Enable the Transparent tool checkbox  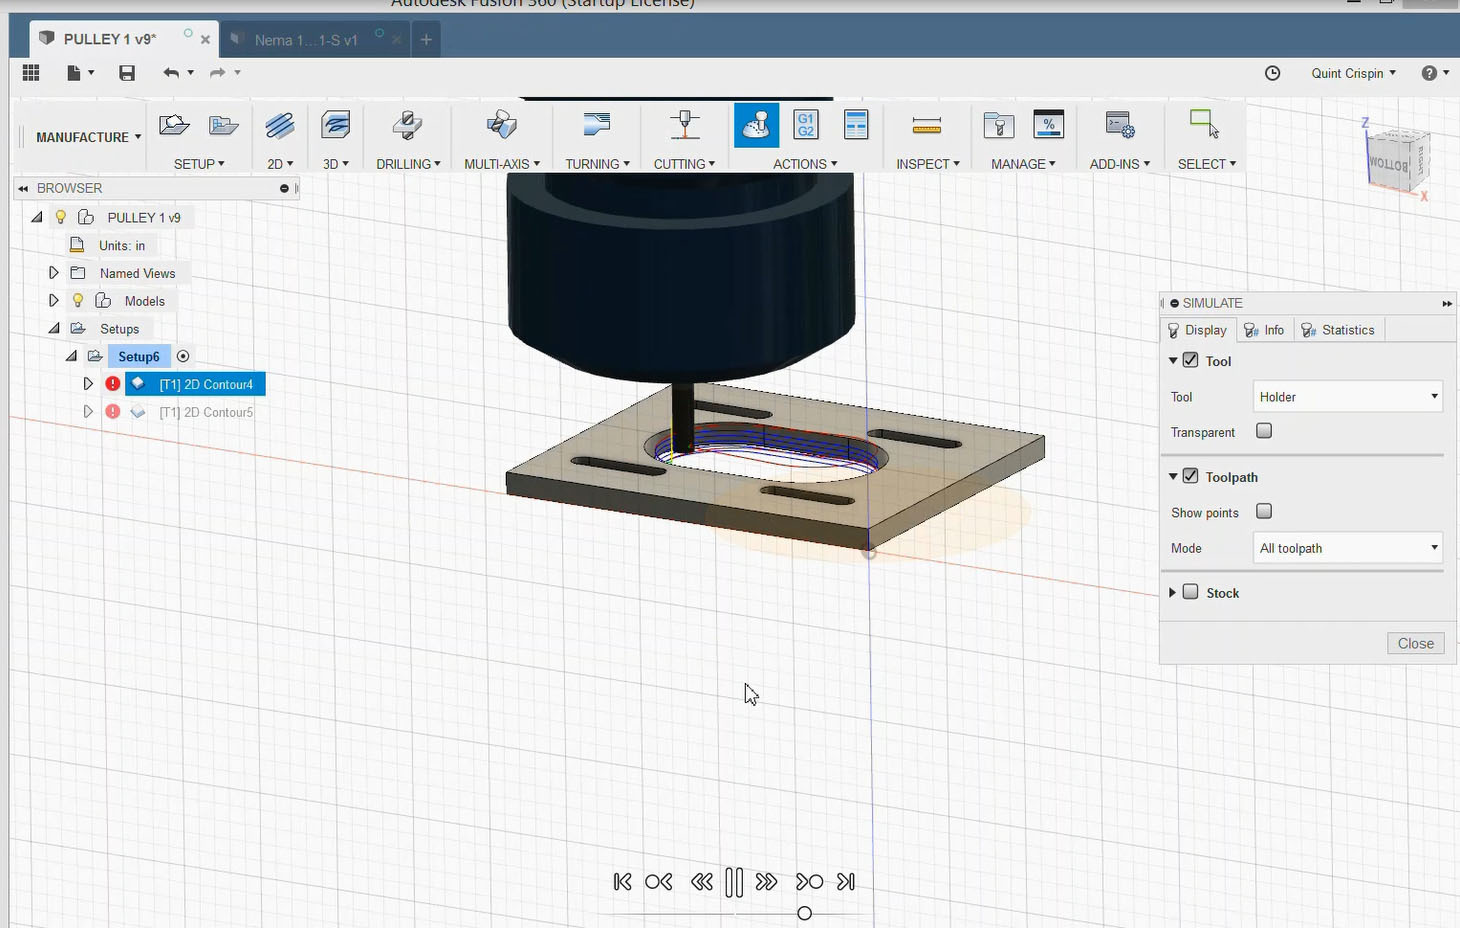pyautogui.click(x=1264, y=431)
